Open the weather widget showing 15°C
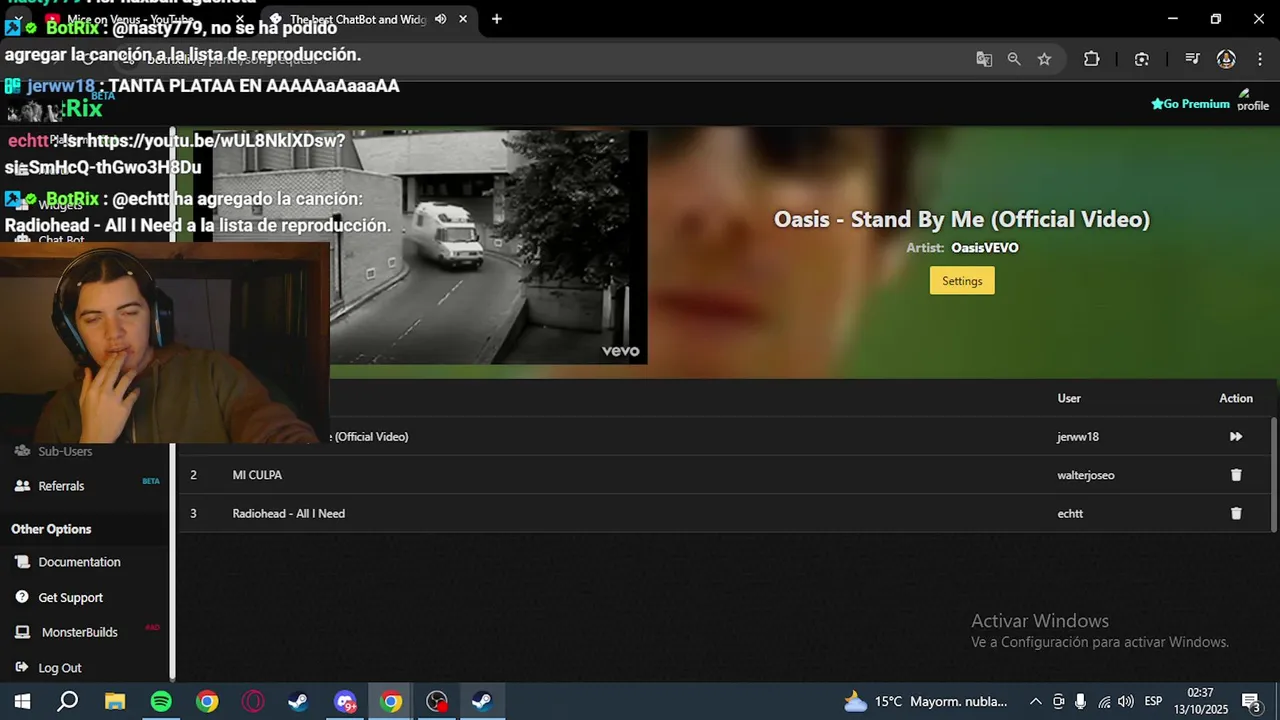This screenshot has width=1280, height=720. 925,702
